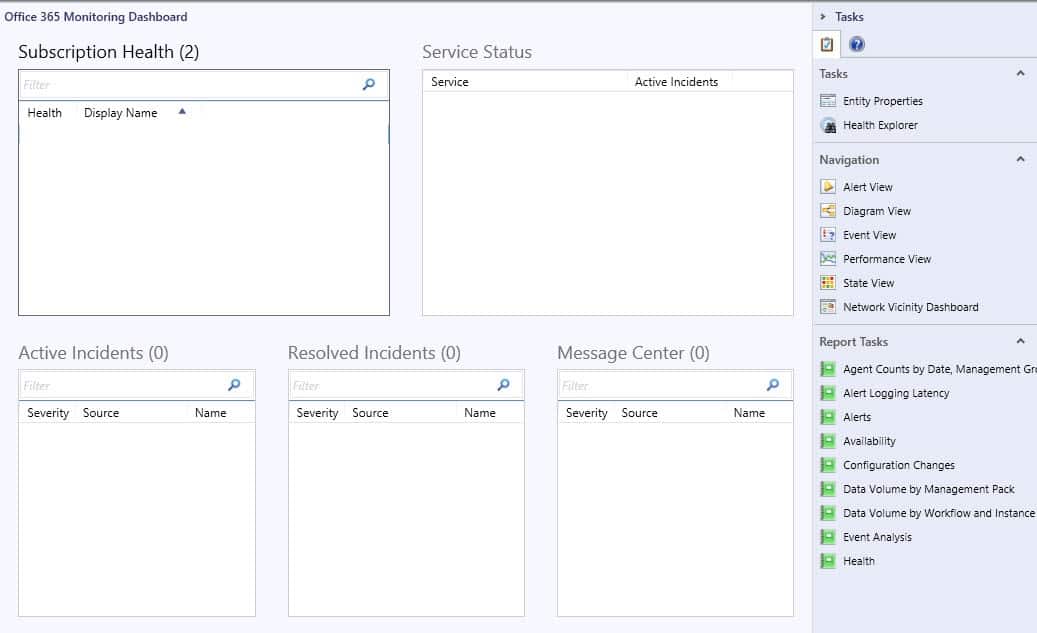Open Entity Properties task
Screen dimensions: 1037x633
(882, 101)
